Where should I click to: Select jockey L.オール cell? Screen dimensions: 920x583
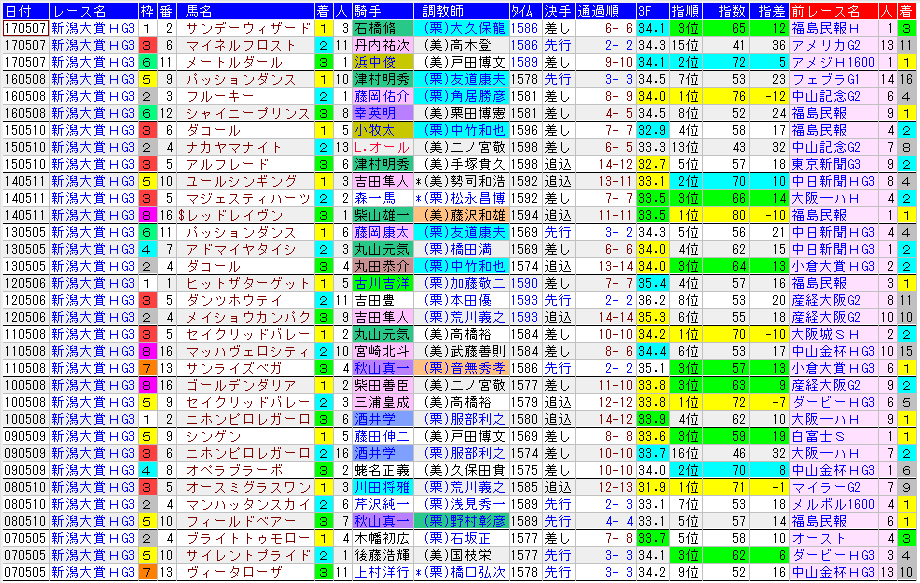pyautogui.click(x=382, y=147)
